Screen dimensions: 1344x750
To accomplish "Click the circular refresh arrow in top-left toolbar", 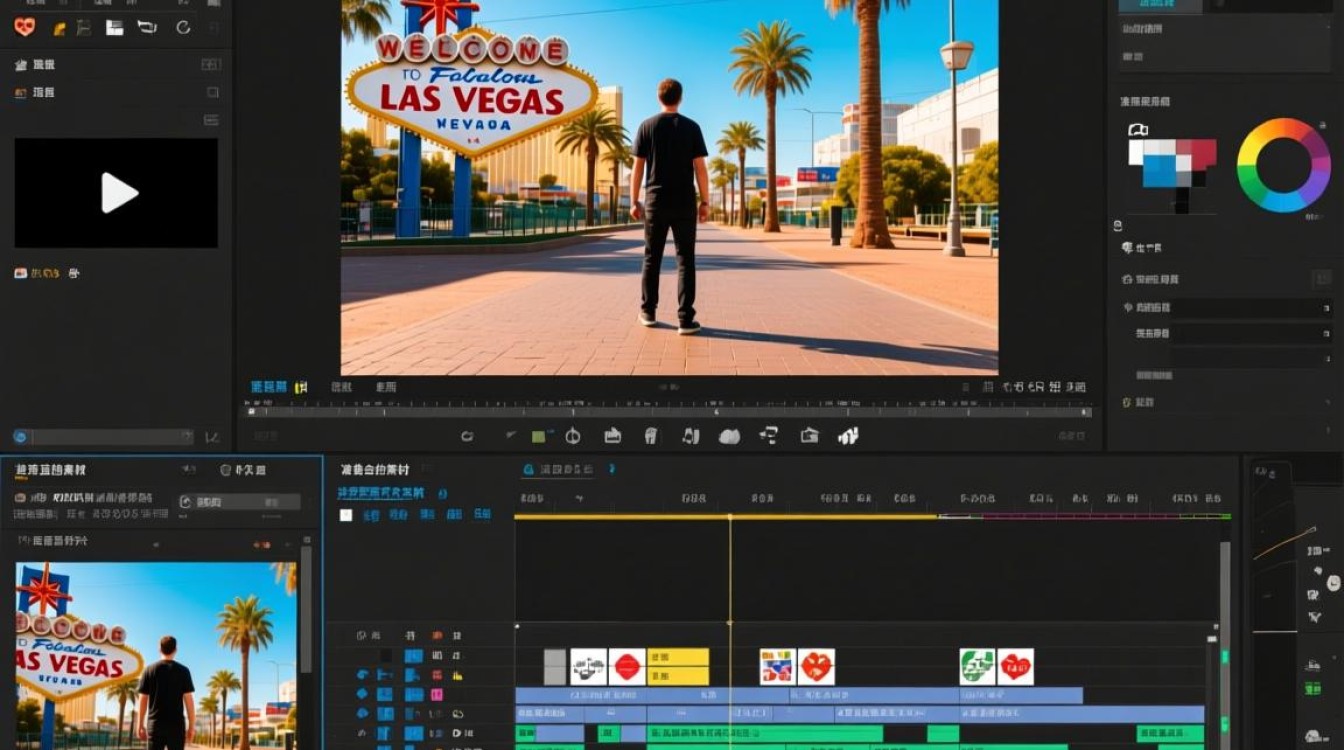I will tap(183, 27).
